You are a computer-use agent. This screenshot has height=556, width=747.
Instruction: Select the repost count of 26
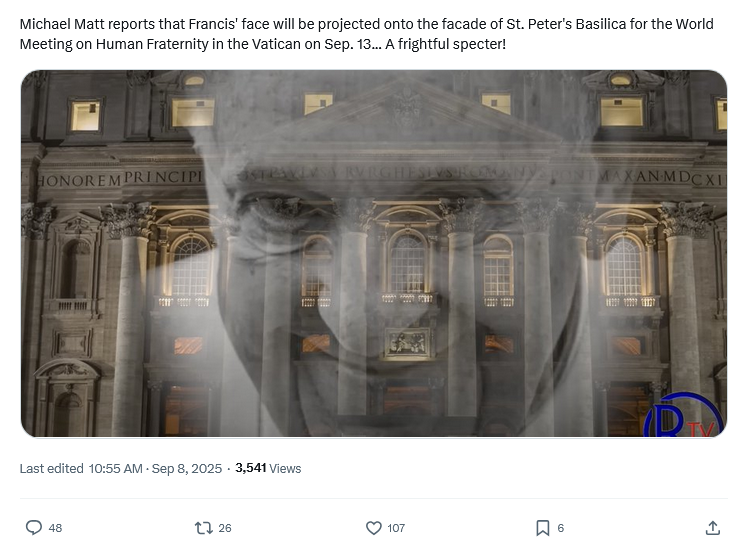pyautogui.click(x=225, y=528)
